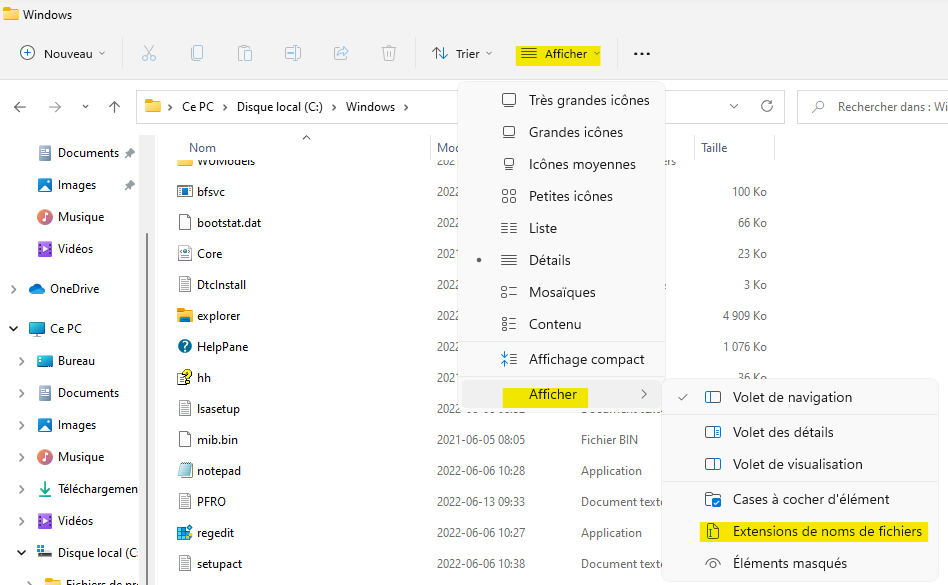Screen dimensions: 948x585
Task: Choose Mosaïques from the view menu
Action: 561,292
